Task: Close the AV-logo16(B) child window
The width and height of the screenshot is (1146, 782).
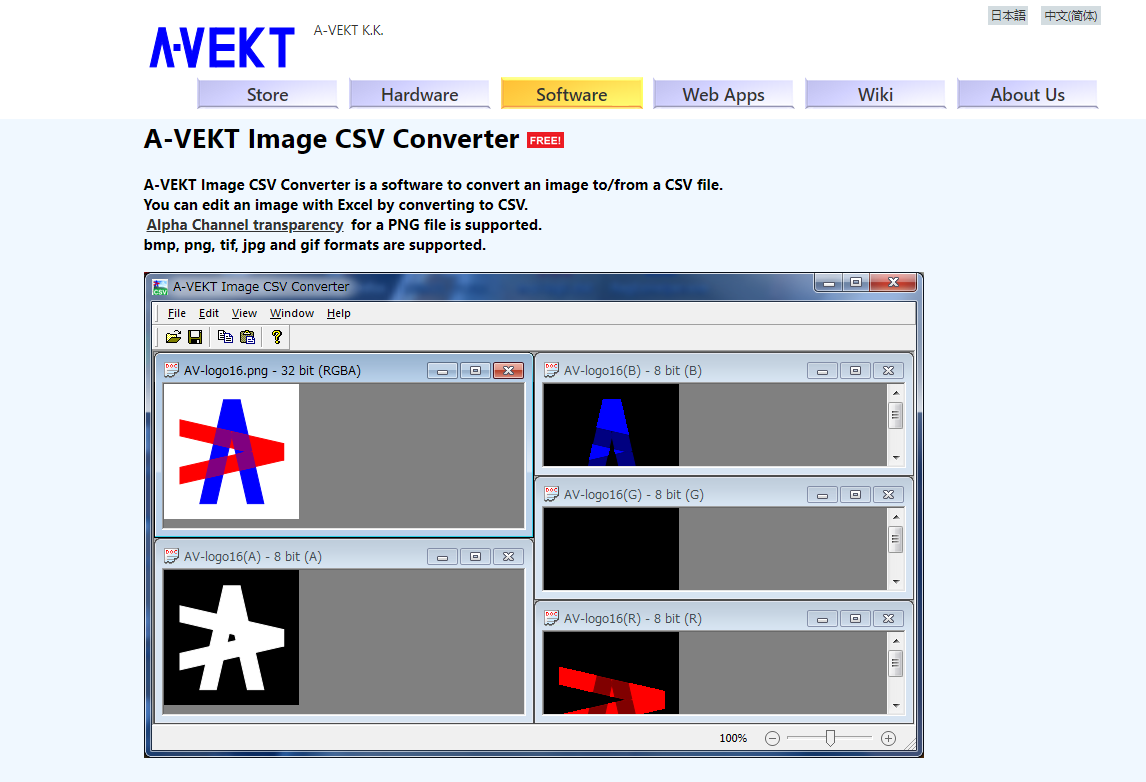Action: 889,371
